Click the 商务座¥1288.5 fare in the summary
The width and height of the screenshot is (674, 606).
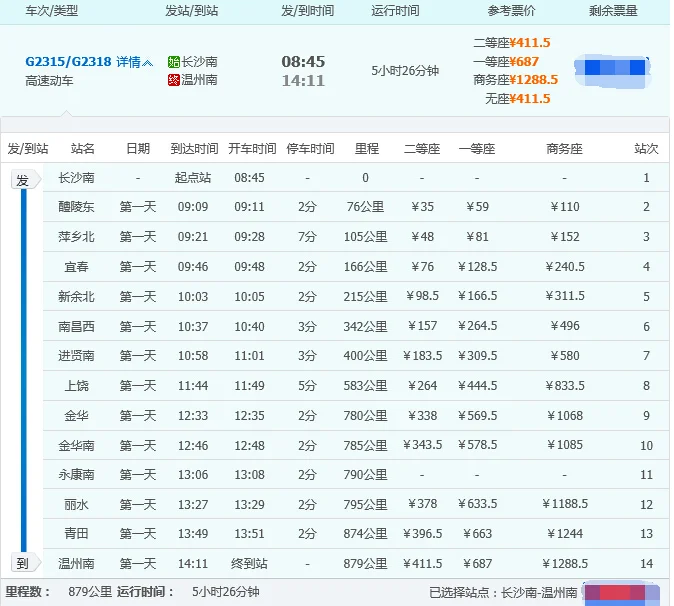click(515, 80)
